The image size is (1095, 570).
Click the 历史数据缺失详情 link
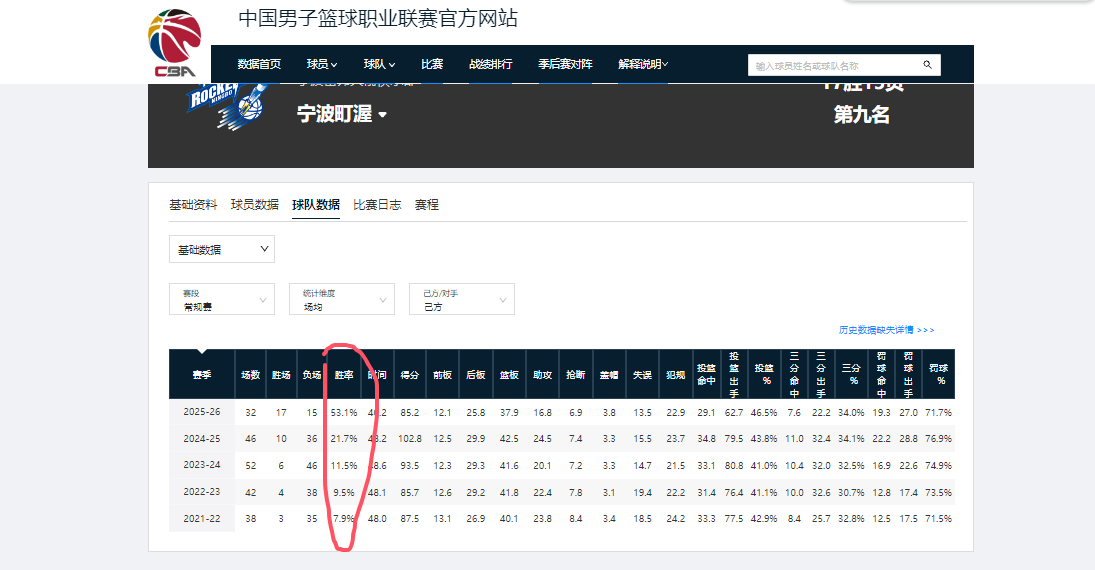[886, 330]
